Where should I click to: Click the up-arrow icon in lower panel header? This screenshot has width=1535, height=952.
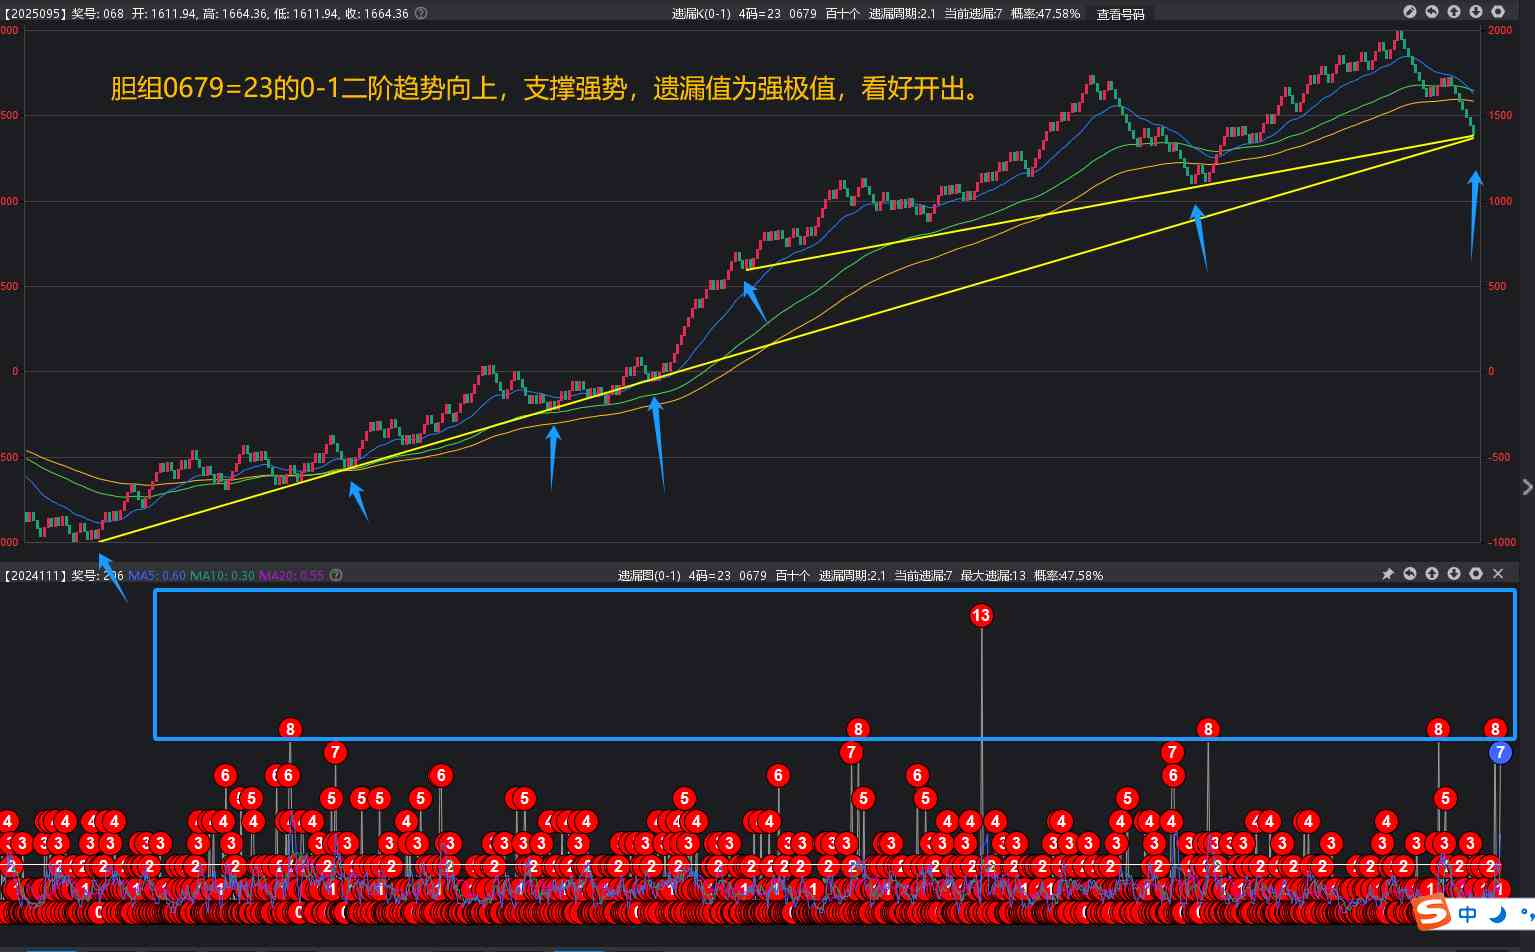(x=1432, y=574)
